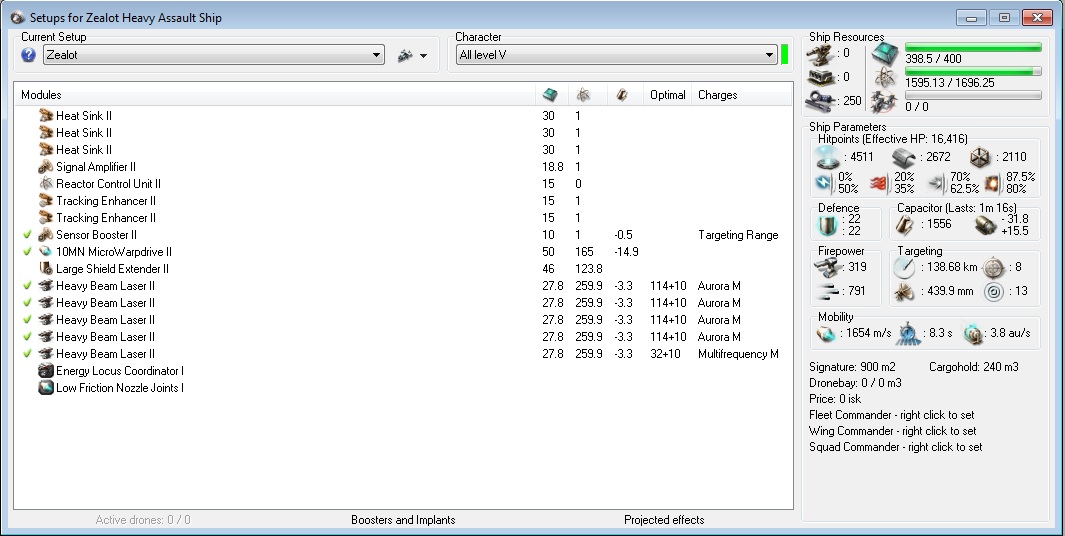Click the 10MN MicroWarpdrive II module icon
1065x536 pixels.
click(46, 251)
